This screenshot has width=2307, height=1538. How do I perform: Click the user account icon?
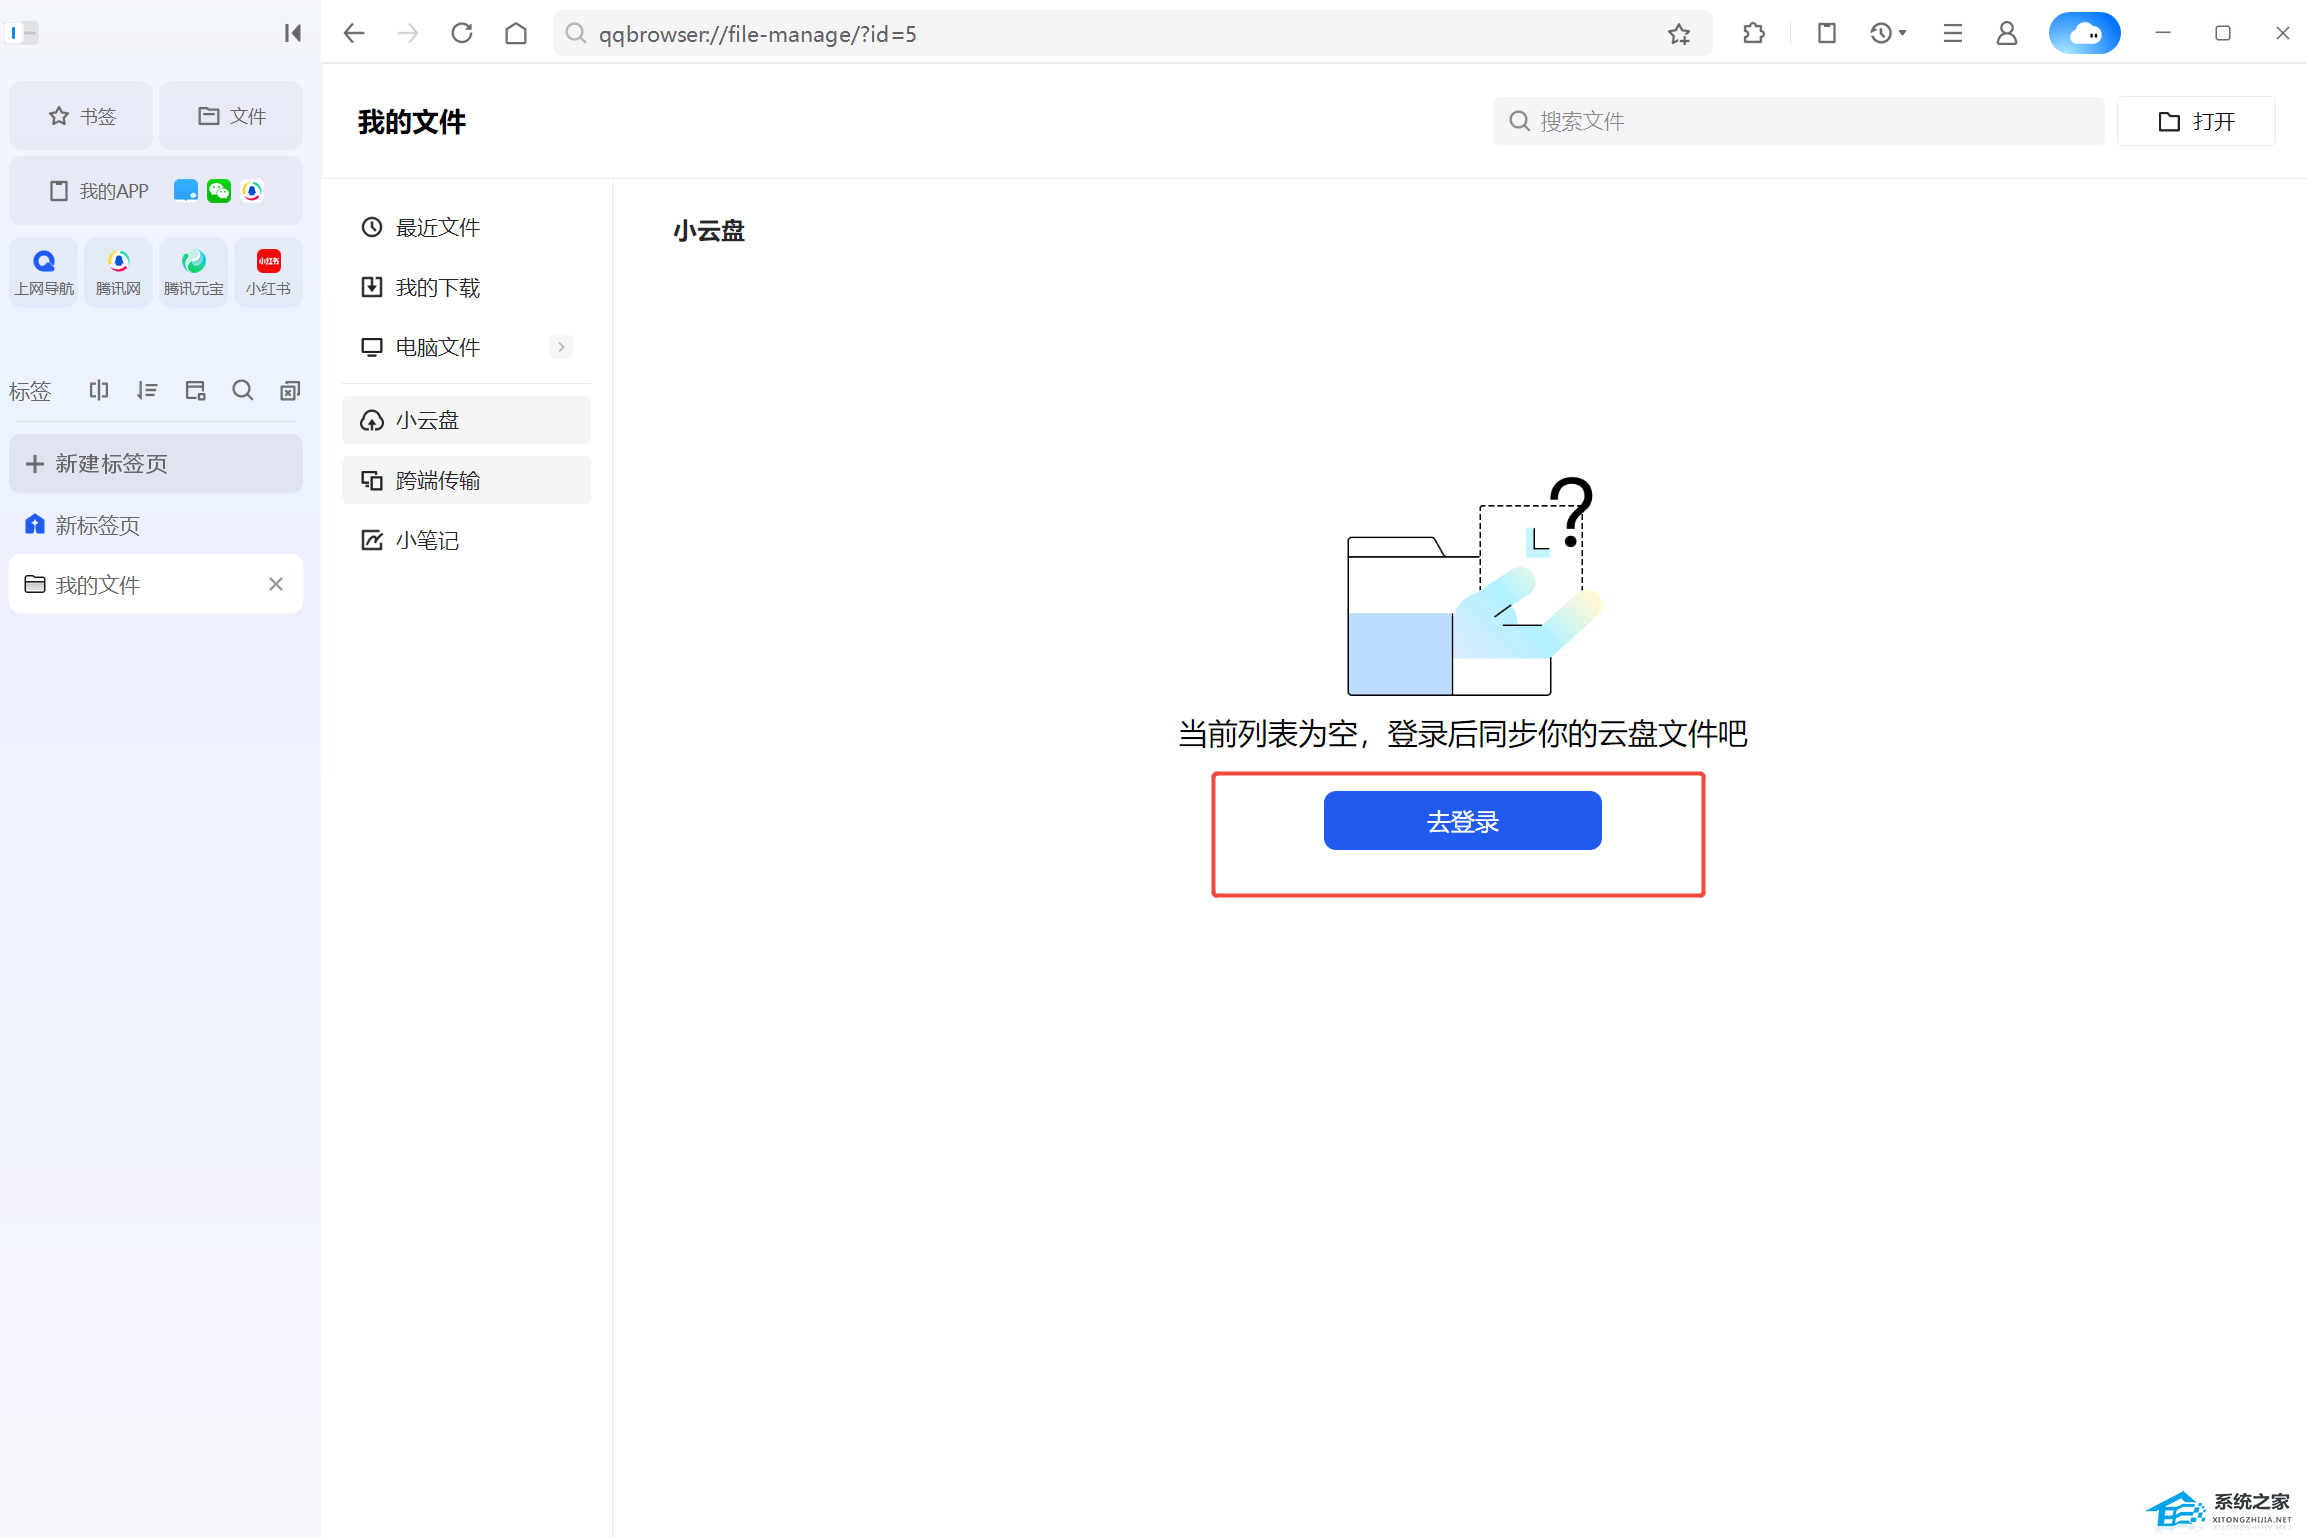(x=2006, y=34)
